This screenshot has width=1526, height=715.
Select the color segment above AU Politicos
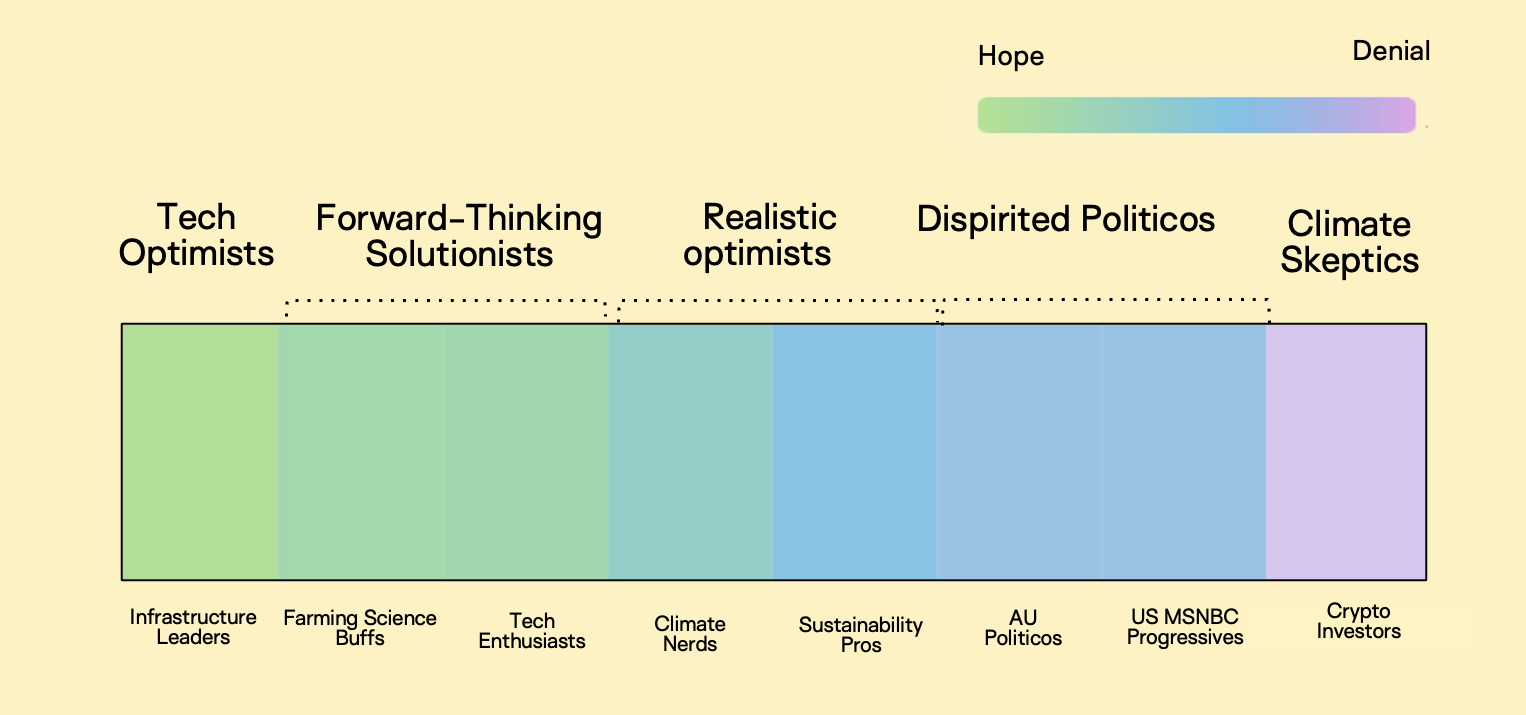click(1019, 451)
